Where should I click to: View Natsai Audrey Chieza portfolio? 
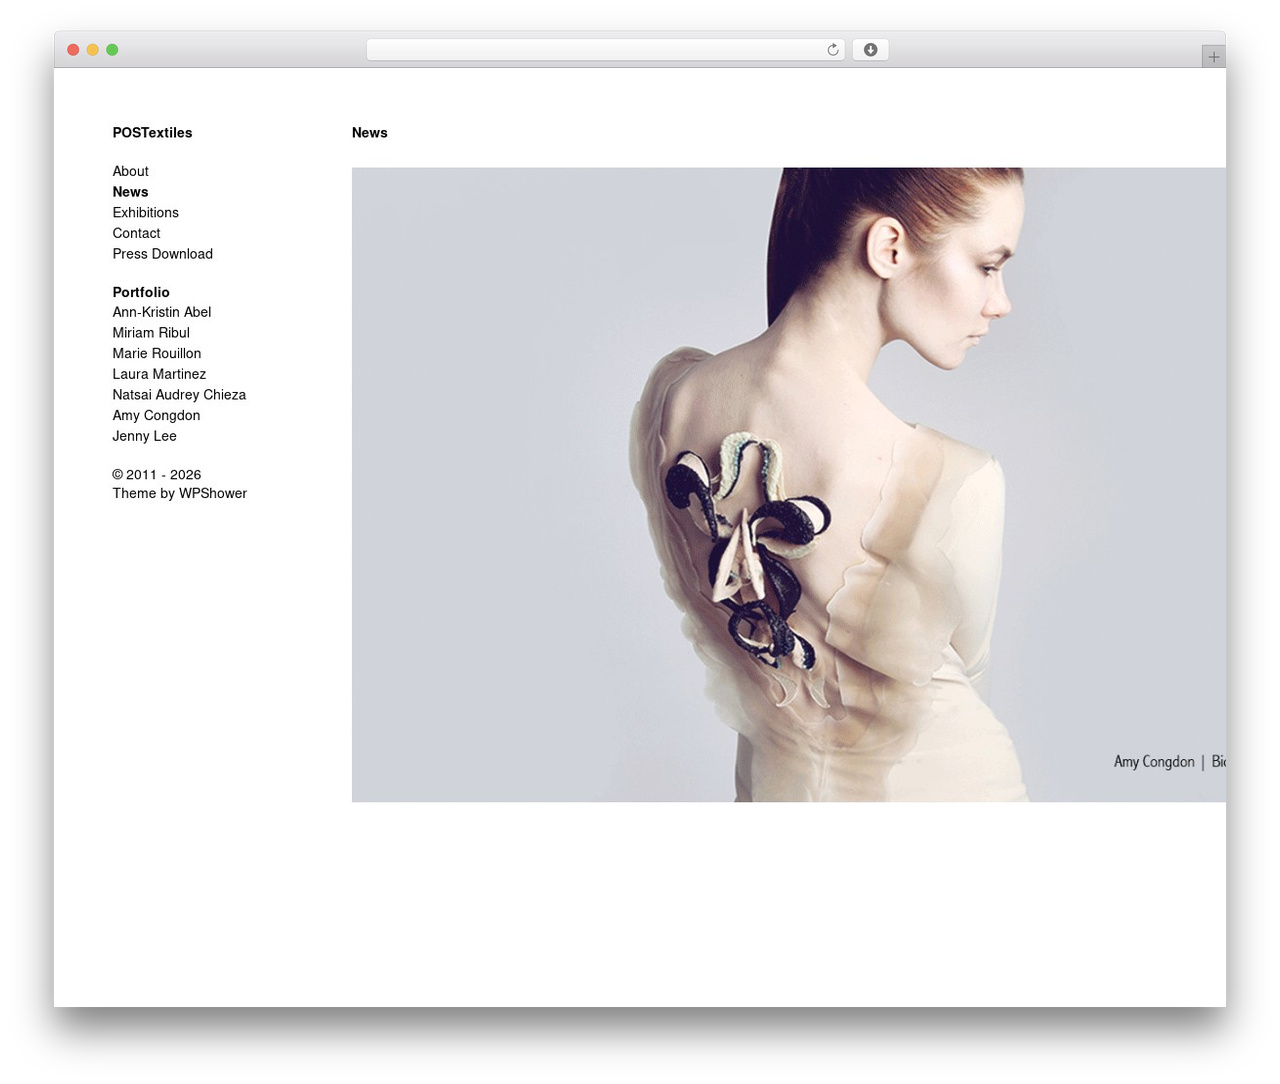pyautogui.click(x=179, y=395)
